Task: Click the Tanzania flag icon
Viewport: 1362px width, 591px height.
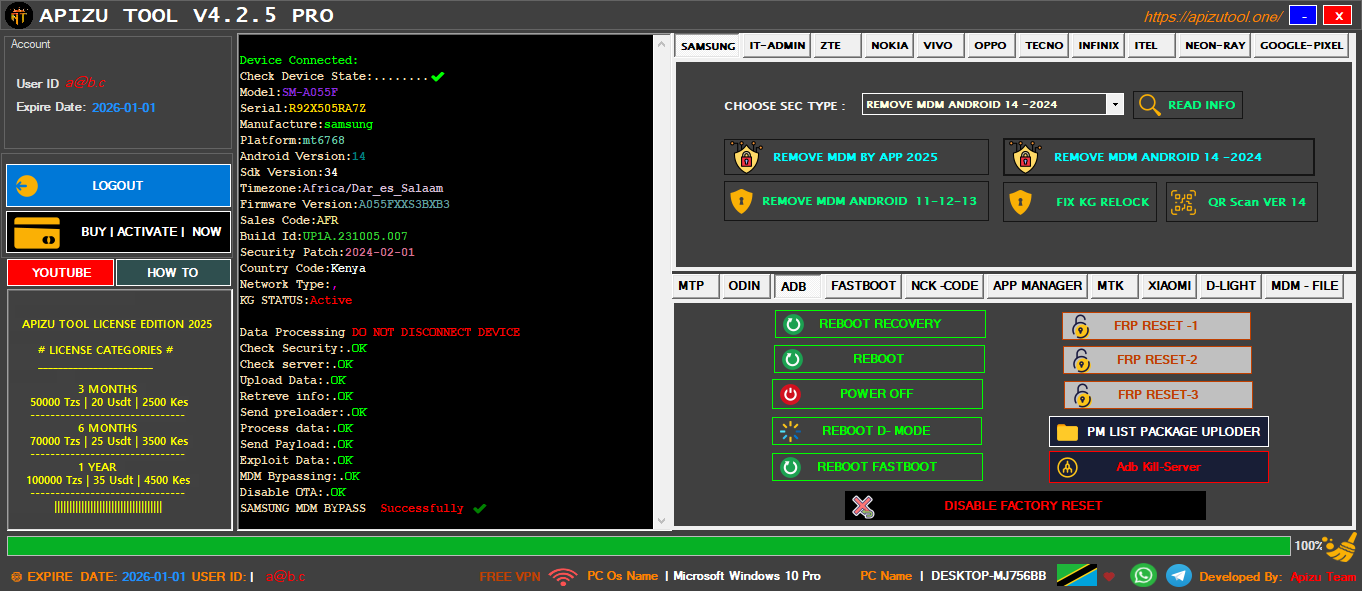Action: tap(1077, 576)
